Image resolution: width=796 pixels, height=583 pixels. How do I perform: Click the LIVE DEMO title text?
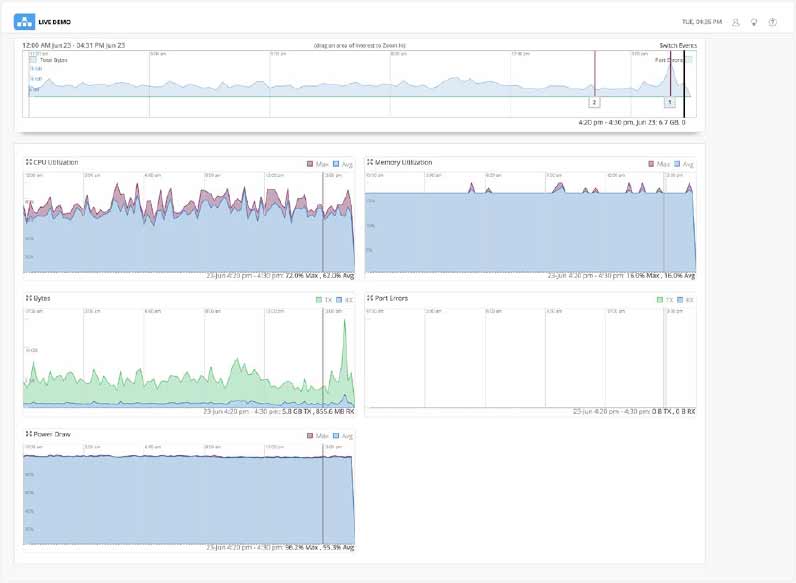point(52,22)
